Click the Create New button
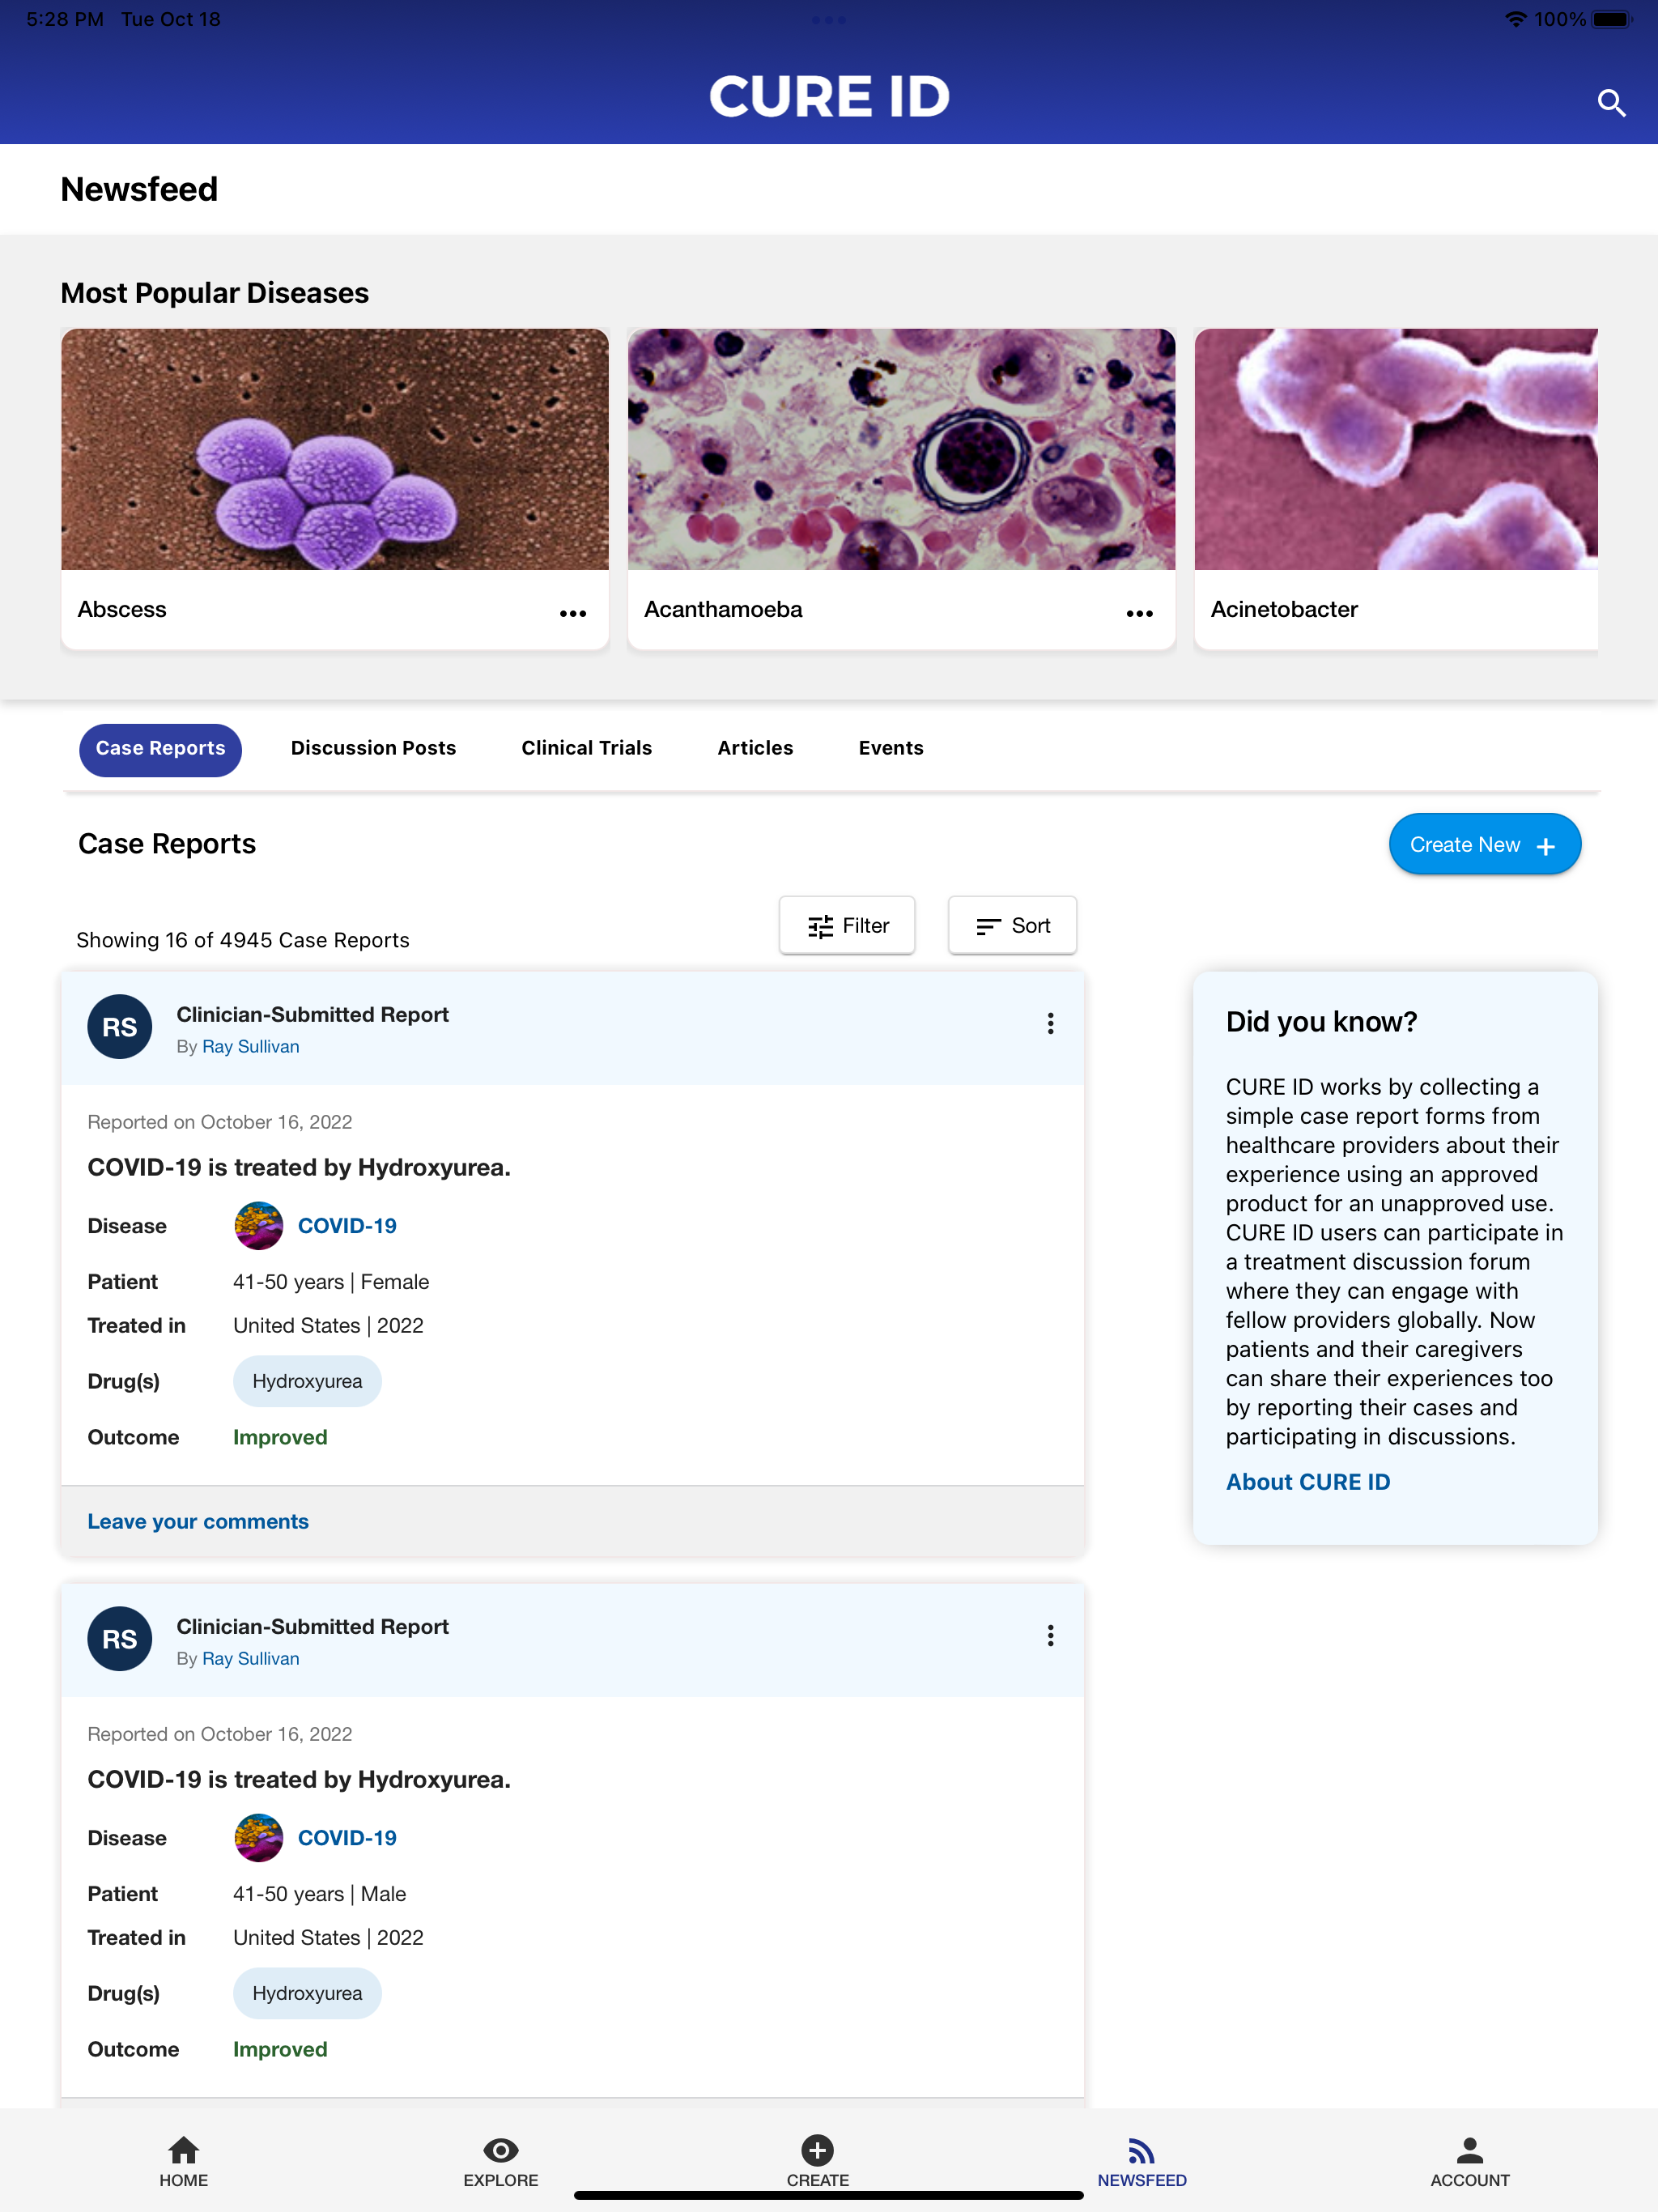The image size is (1658, 2212). 1484,844
